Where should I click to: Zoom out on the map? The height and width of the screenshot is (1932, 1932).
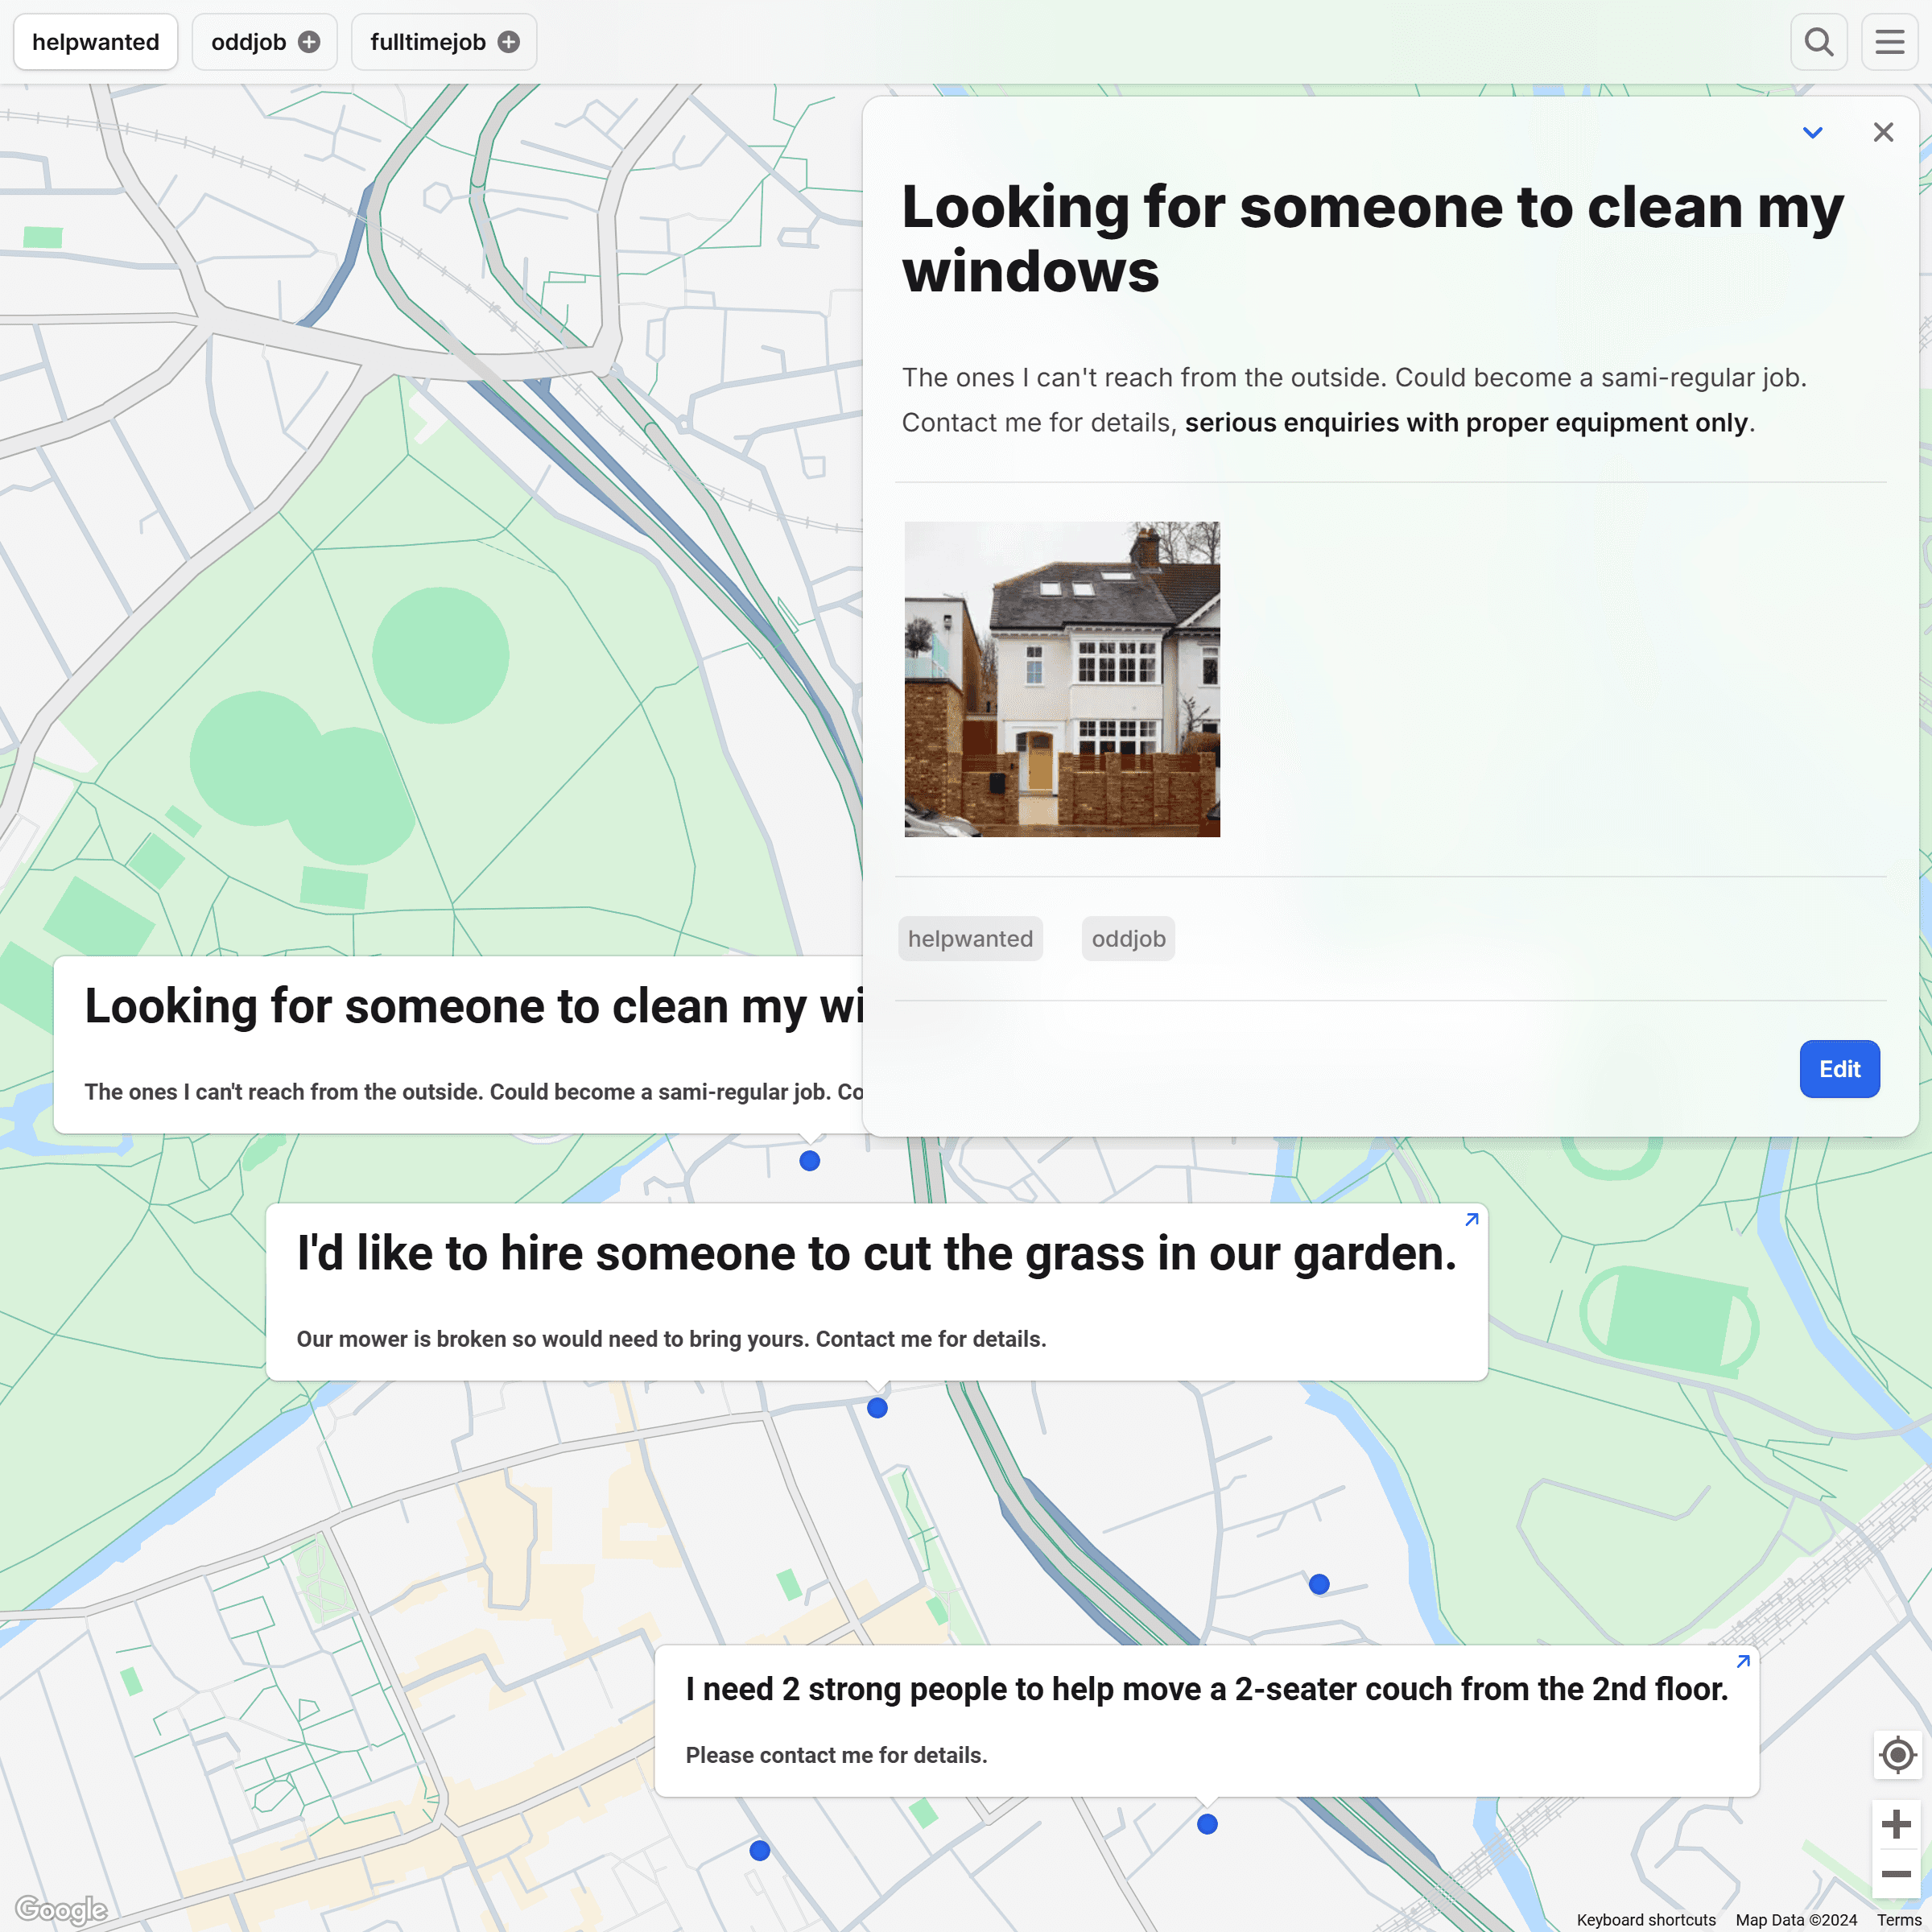tap(1896, 1874)
